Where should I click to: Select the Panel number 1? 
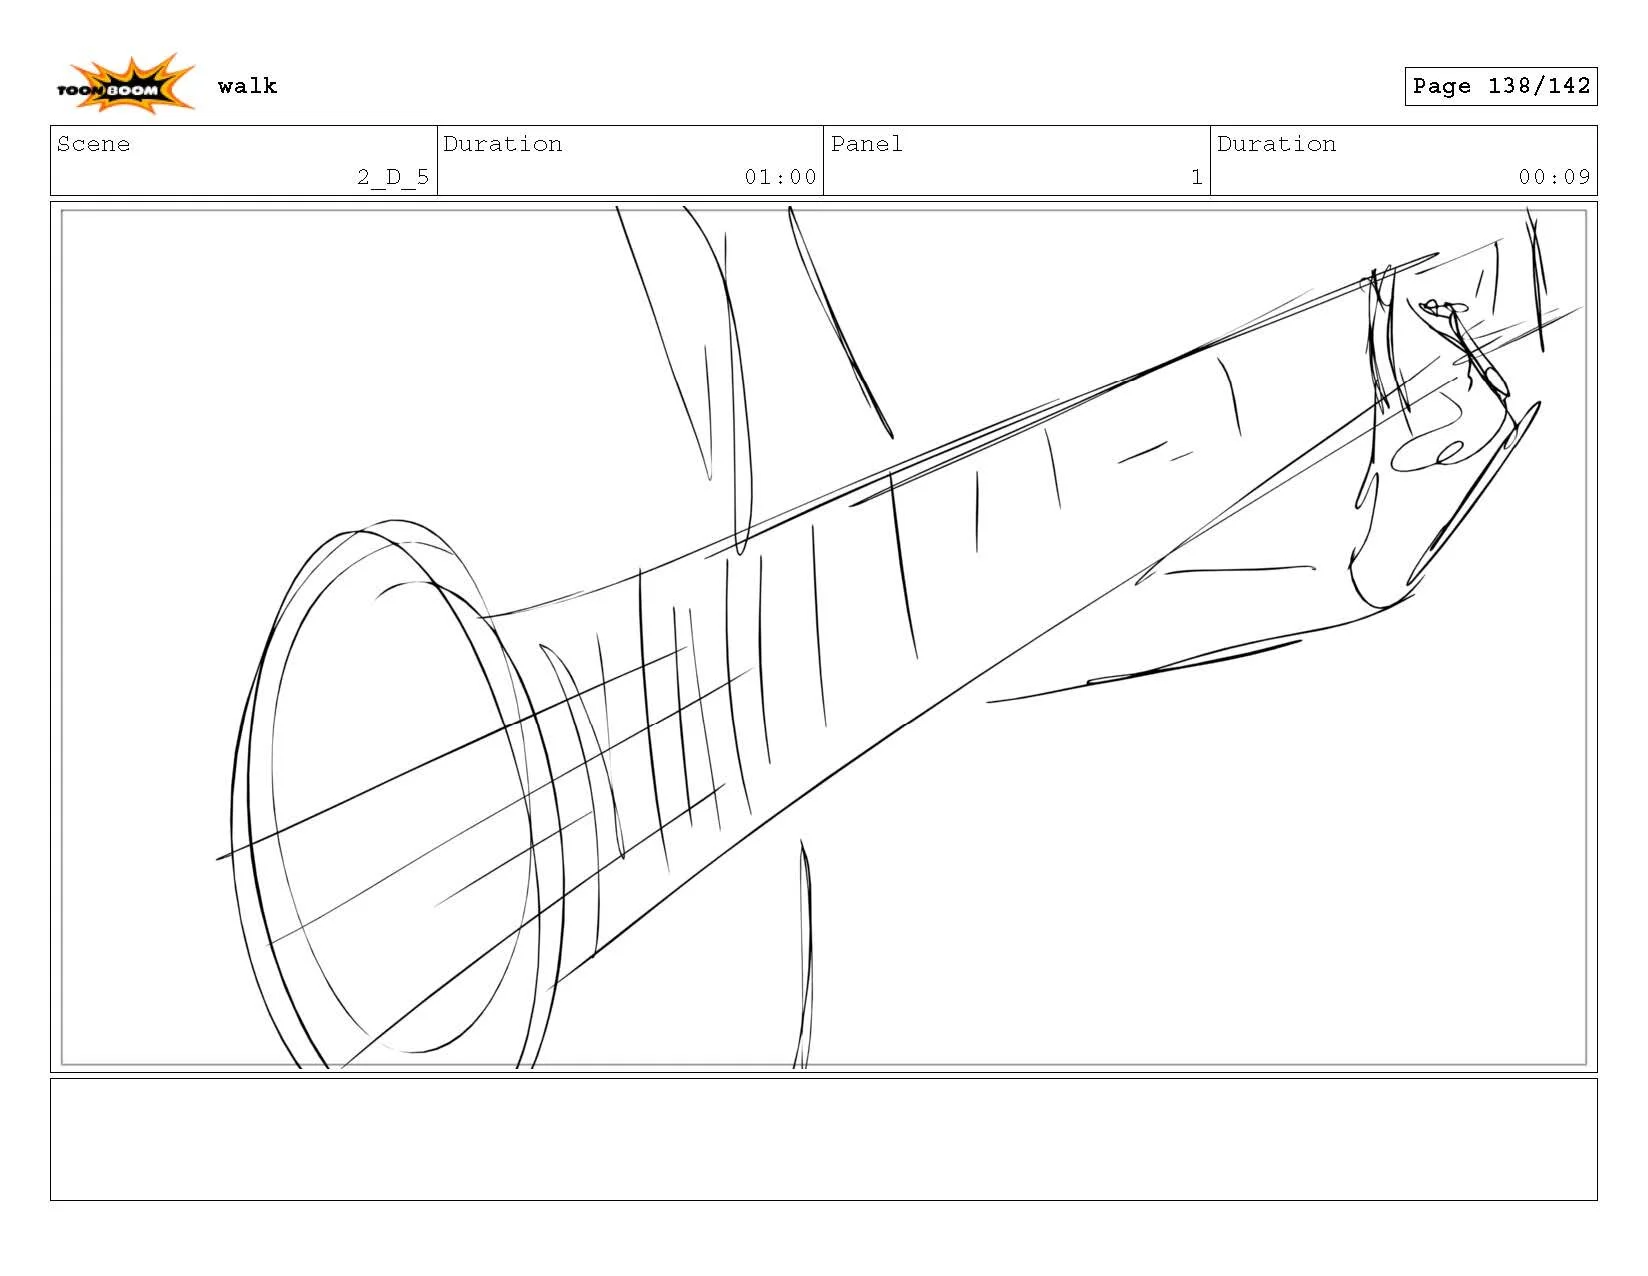click(1196, 177)
